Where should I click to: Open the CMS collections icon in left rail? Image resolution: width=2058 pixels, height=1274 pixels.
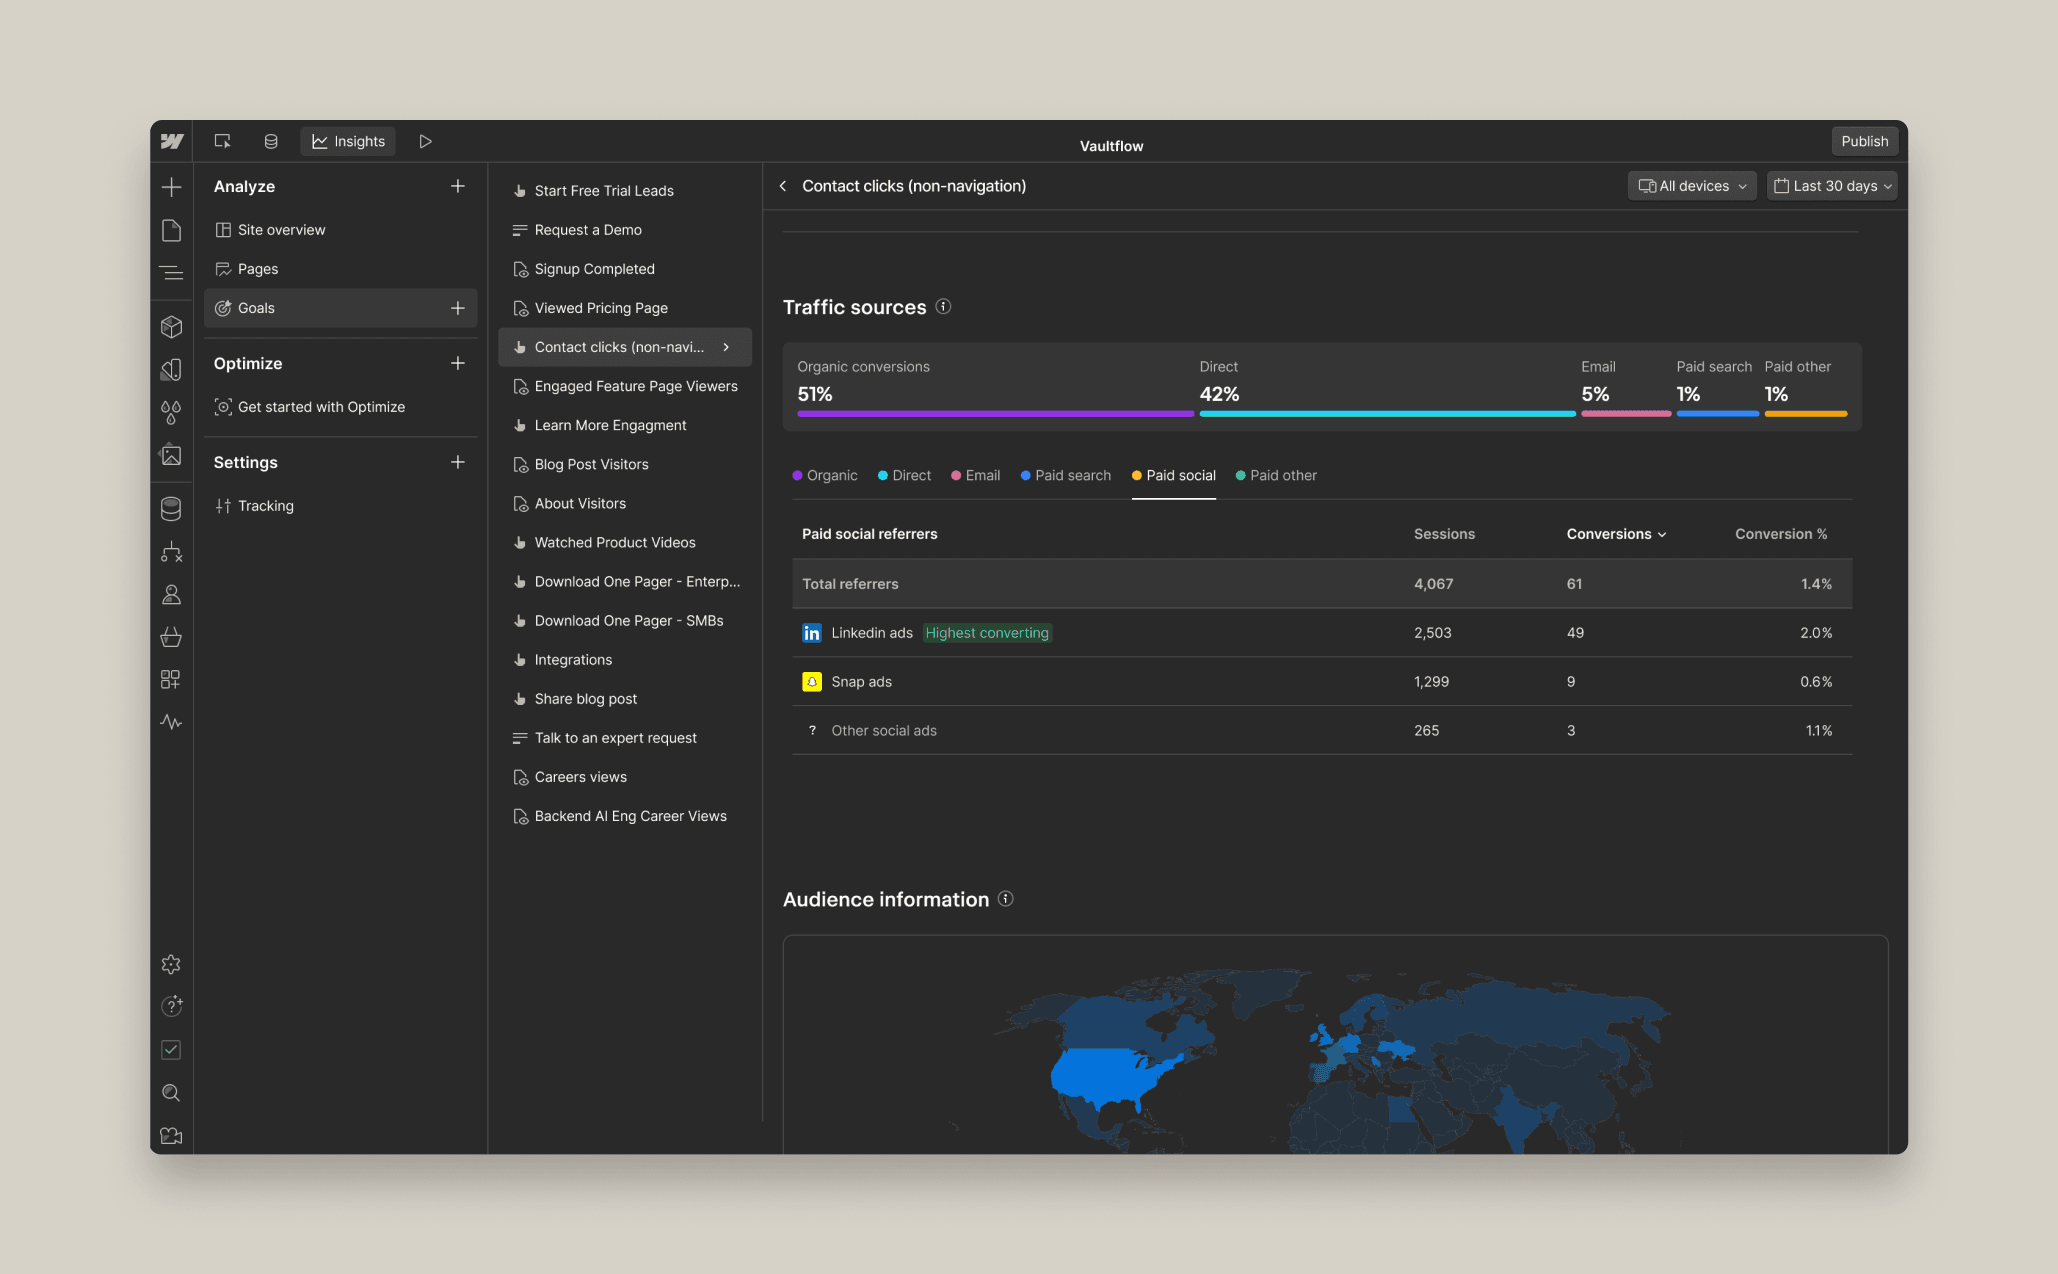click(x=171, y=509)
